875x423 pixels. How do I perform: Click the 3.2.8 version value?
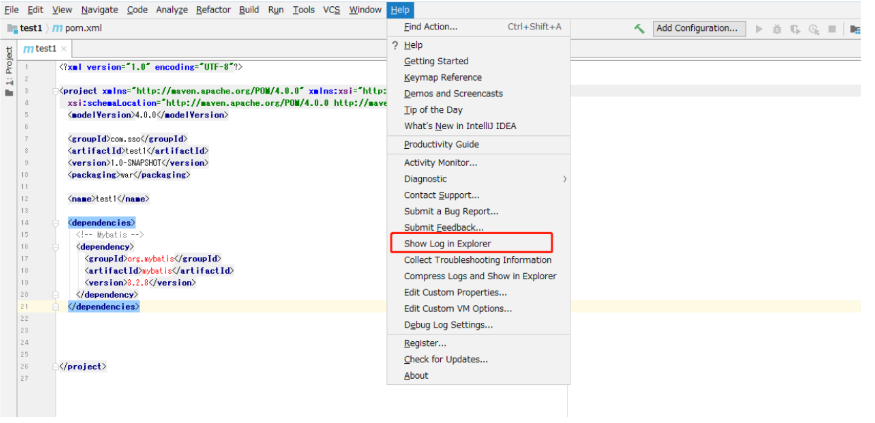137,283
